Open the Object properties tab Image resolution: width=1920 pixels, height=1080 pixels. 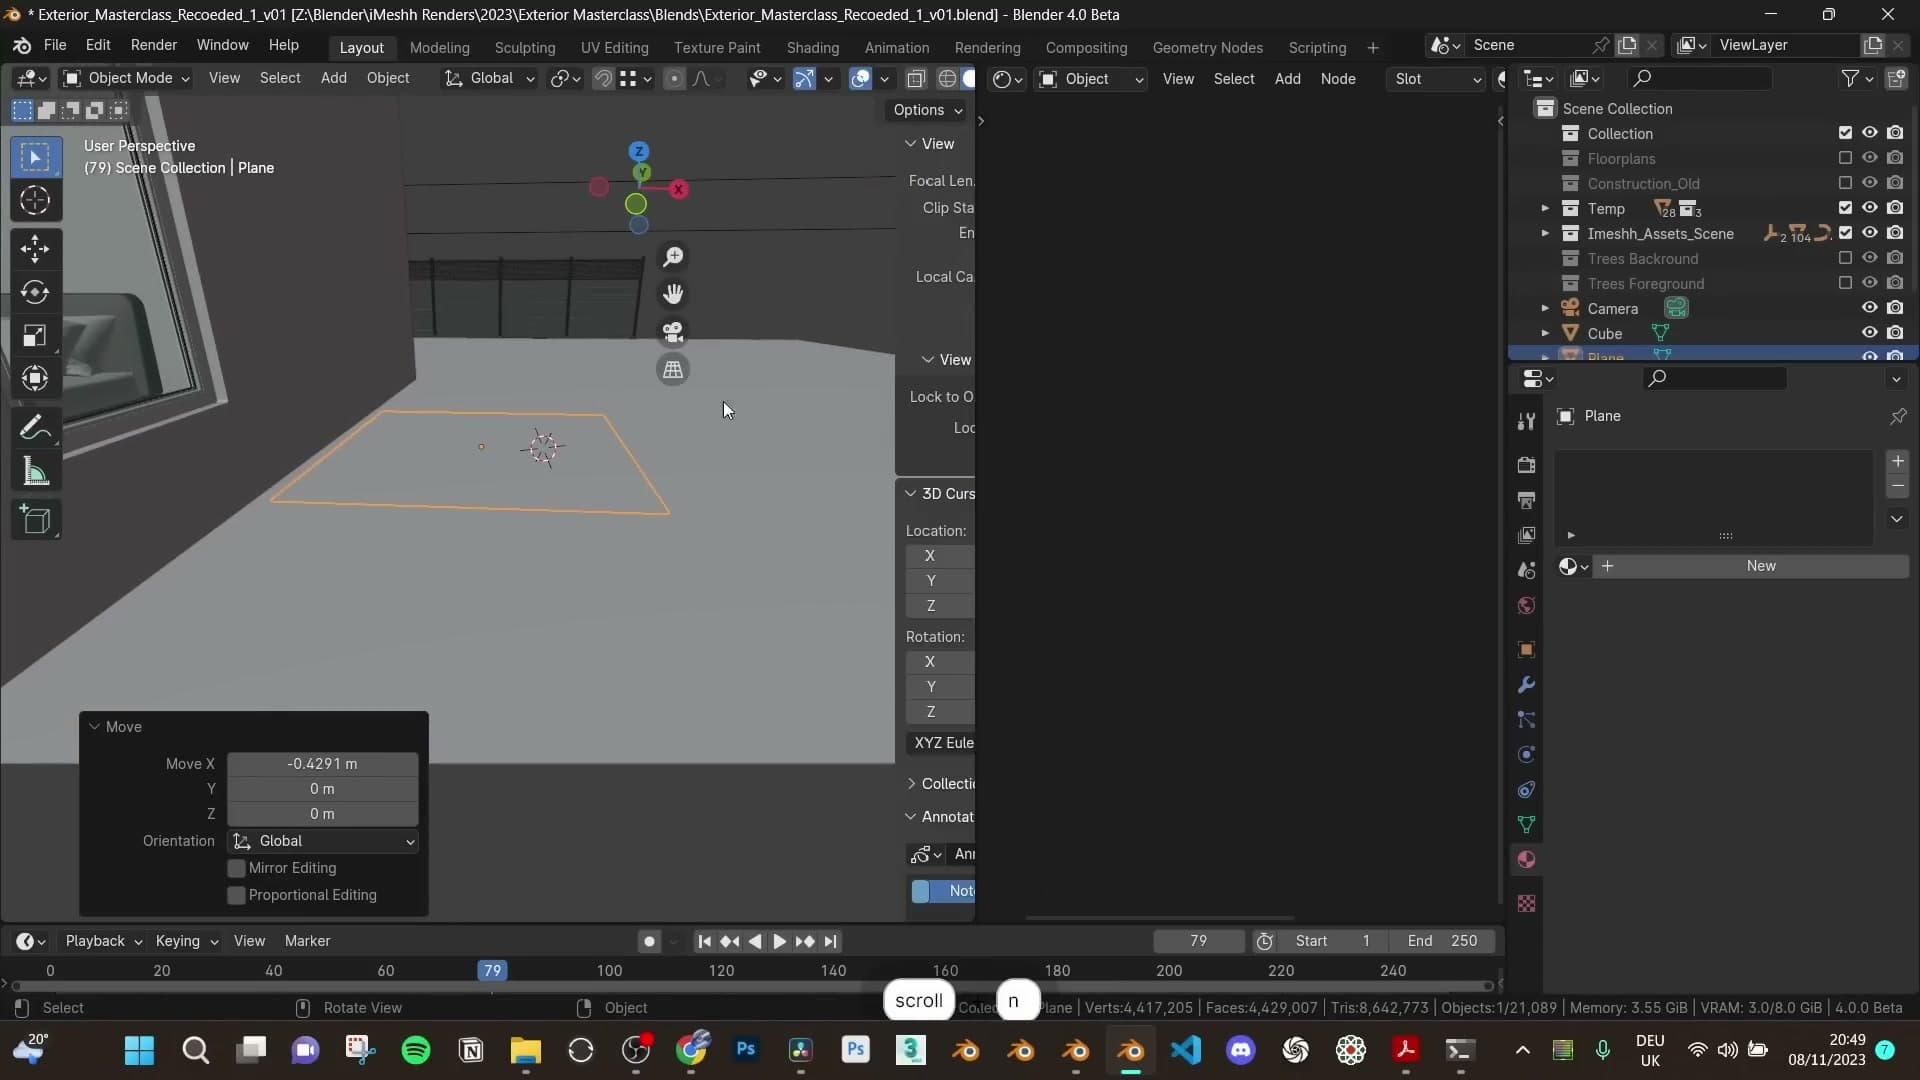1526,650
